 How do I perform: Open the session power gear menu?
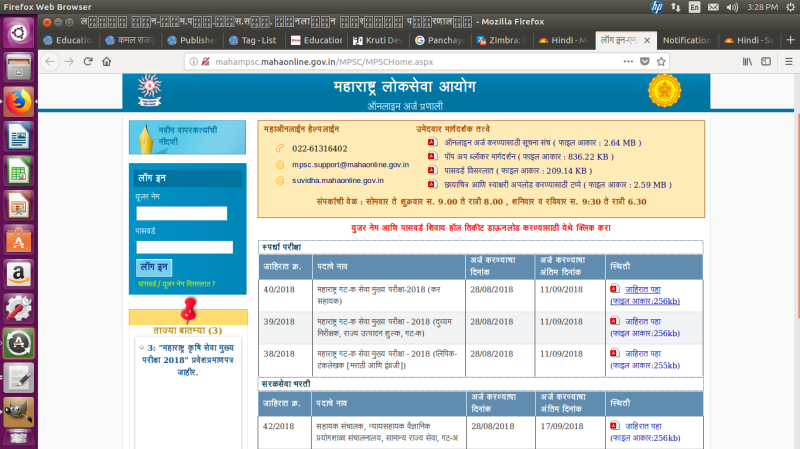[x=790, y=7]
